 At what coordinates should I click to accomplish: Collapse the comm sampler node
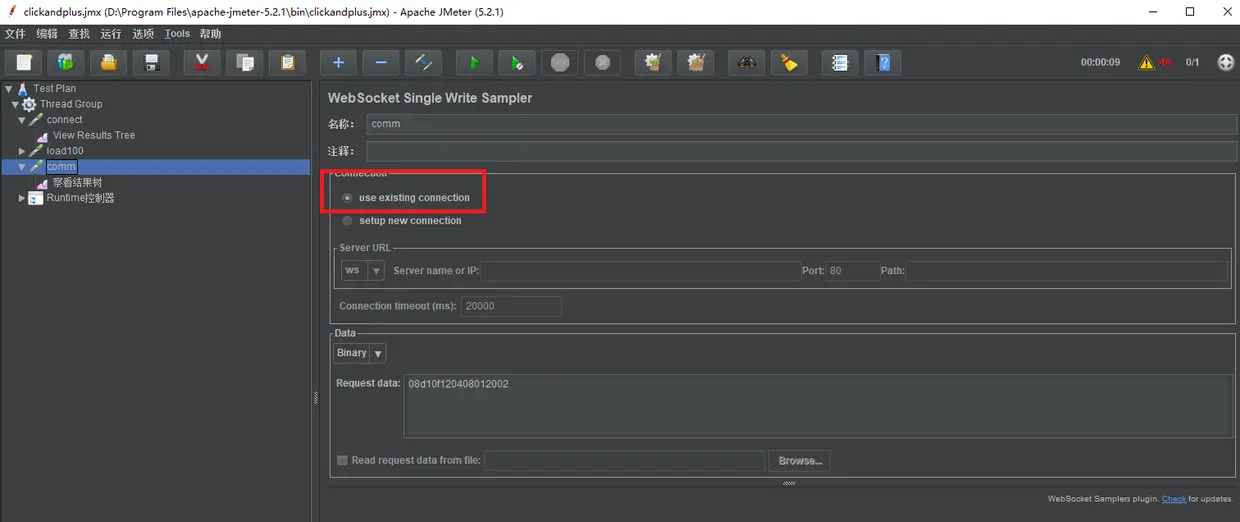[x=22, y=167]
